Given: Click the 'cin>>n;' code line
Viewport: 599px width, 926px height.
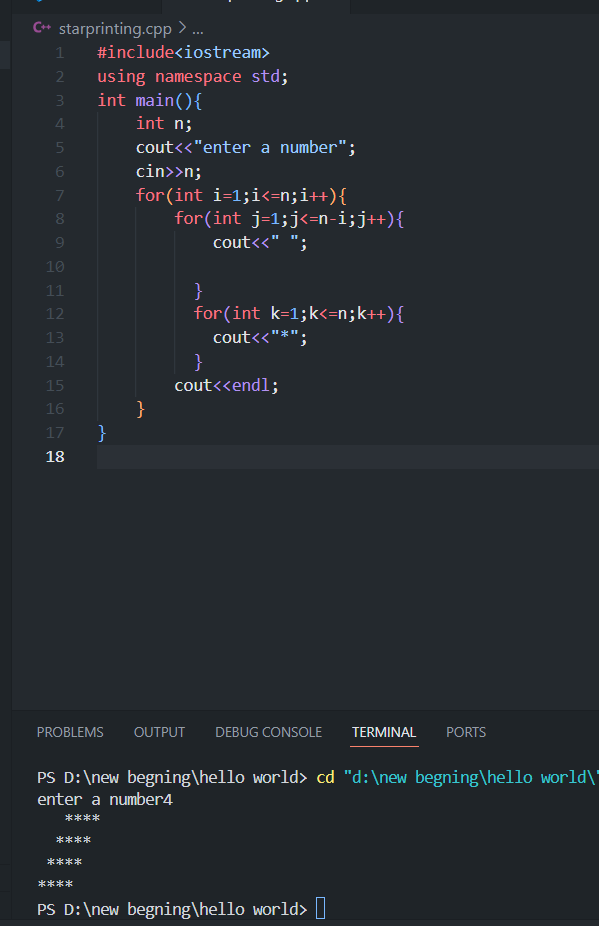Looking at the screenshot, I should 168,171.
